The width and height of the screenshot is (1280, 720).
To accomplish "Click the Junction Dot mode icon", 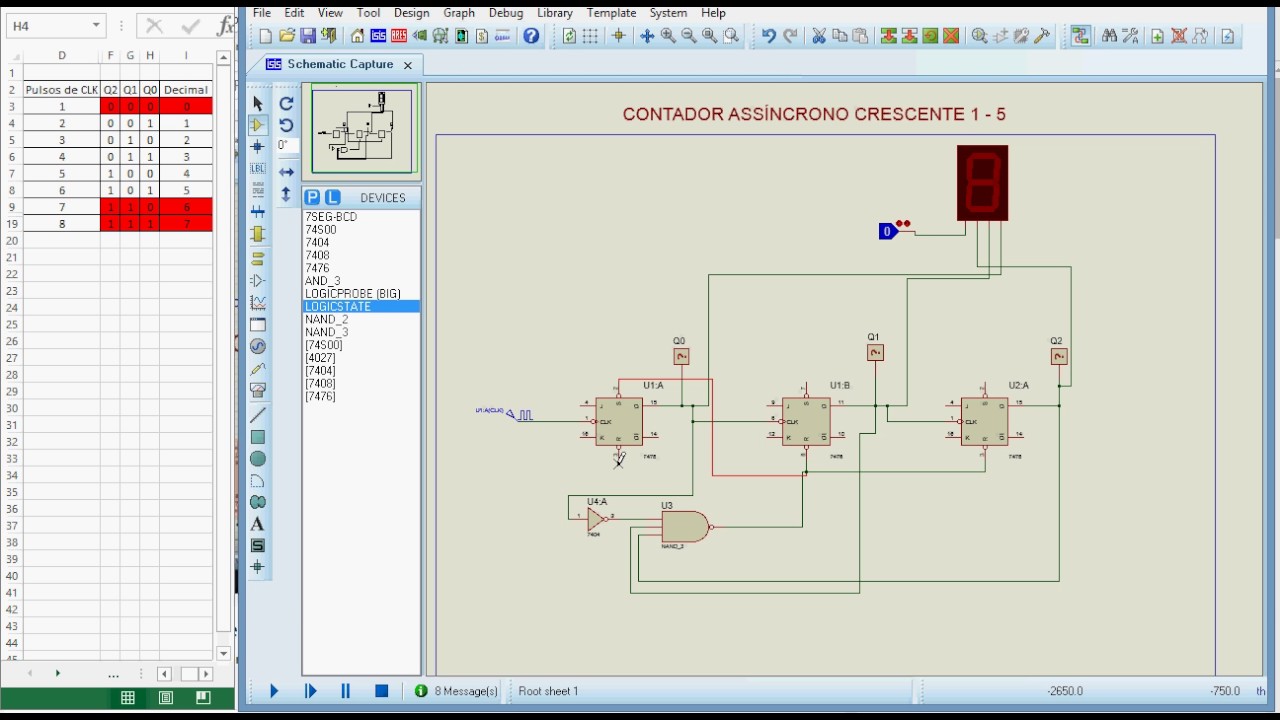I will [x=258, y=147].
